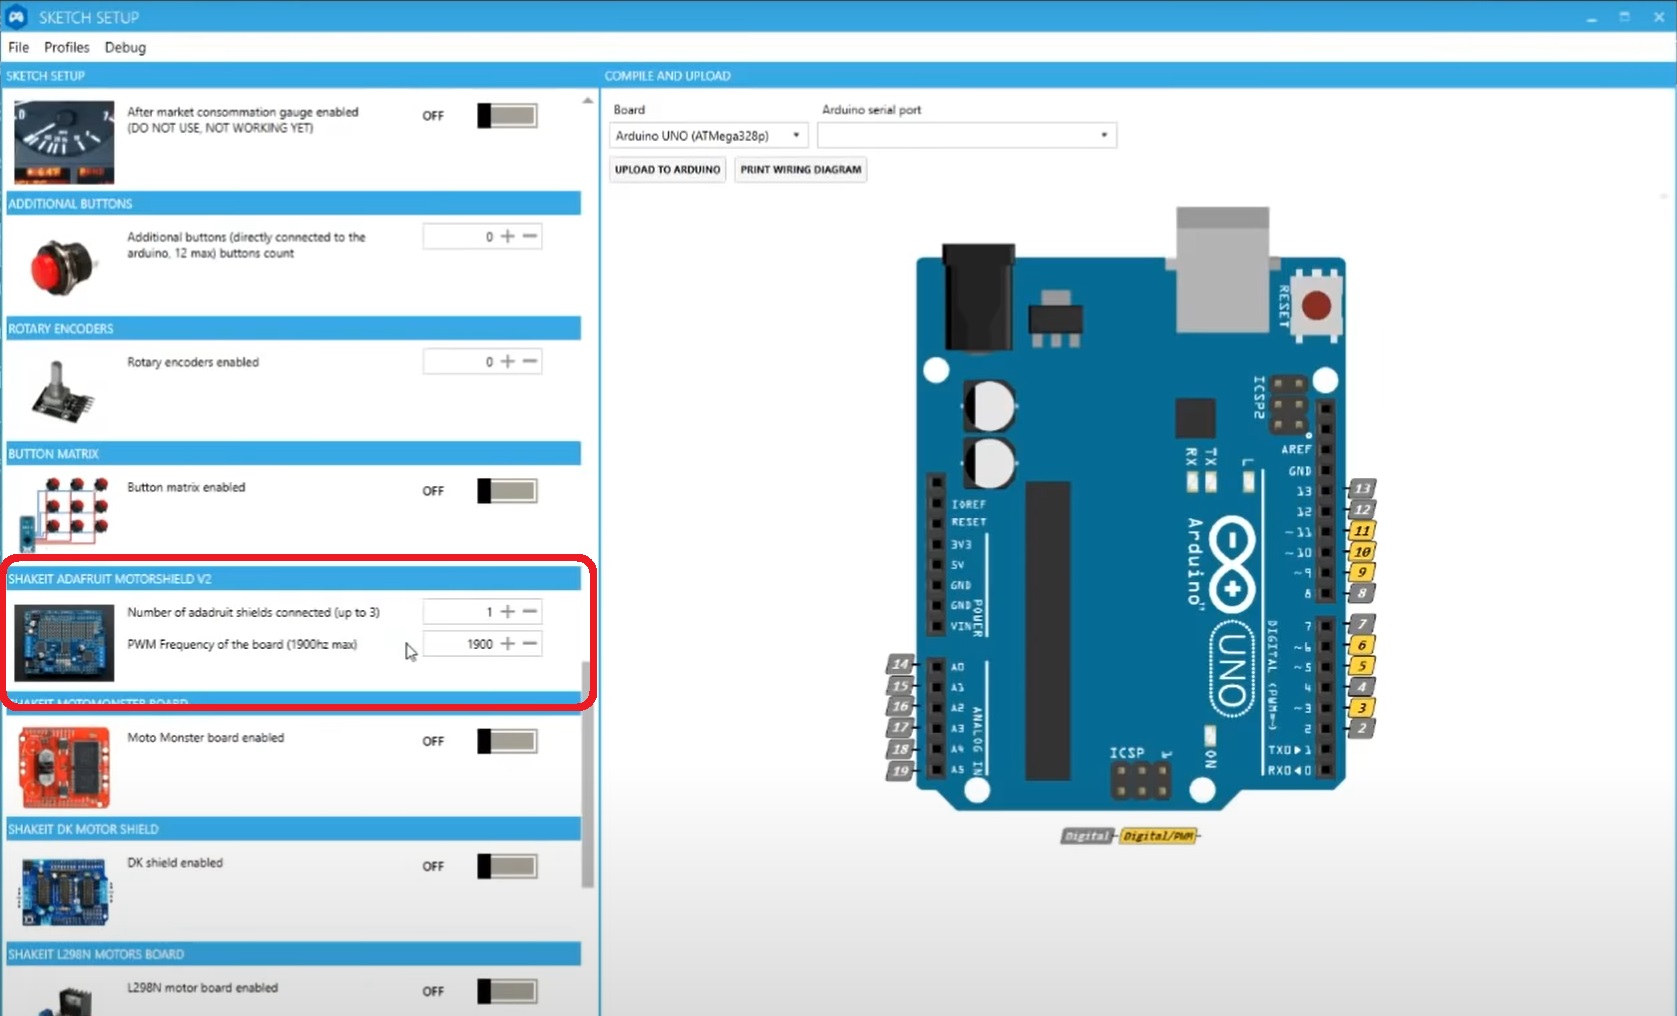Decrease additional buttons count with minus
Screen dimensions: 1677x1016
pyautogui.click(x=530, y=236)
